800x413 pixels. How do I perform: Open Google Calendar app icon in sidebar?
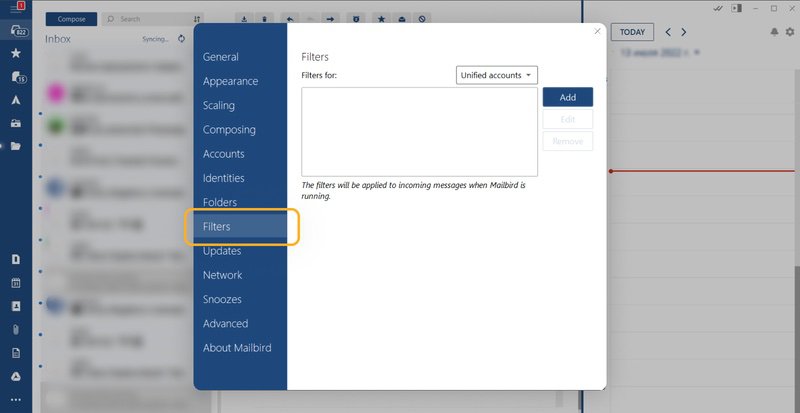(16, 283)
